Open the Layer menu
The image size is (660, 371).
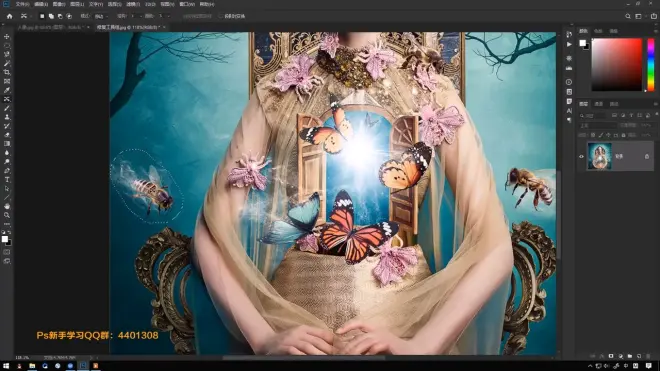click(x=77, y=4)
